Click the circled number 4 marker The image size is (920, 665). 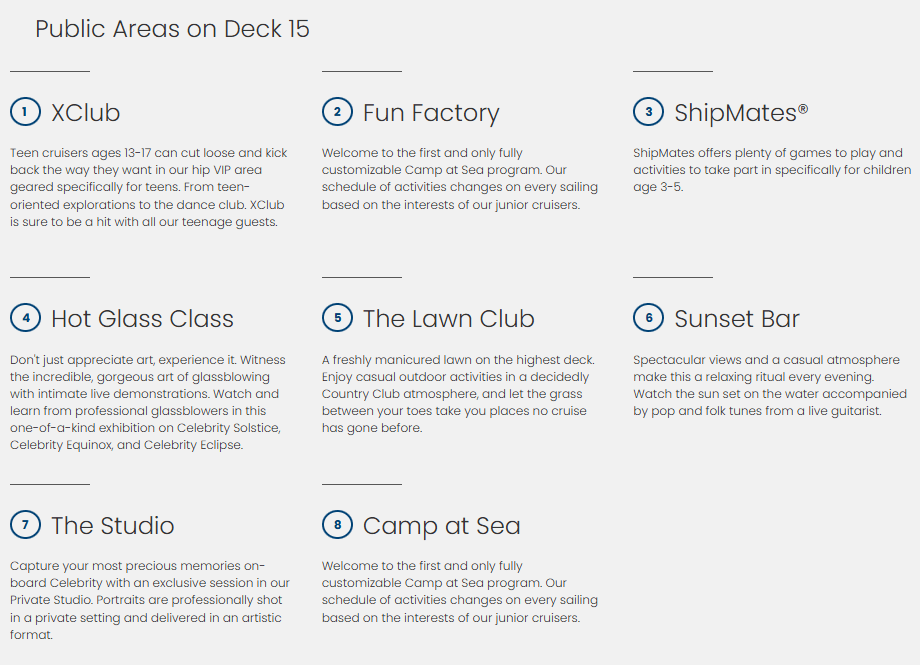(25, 318)
